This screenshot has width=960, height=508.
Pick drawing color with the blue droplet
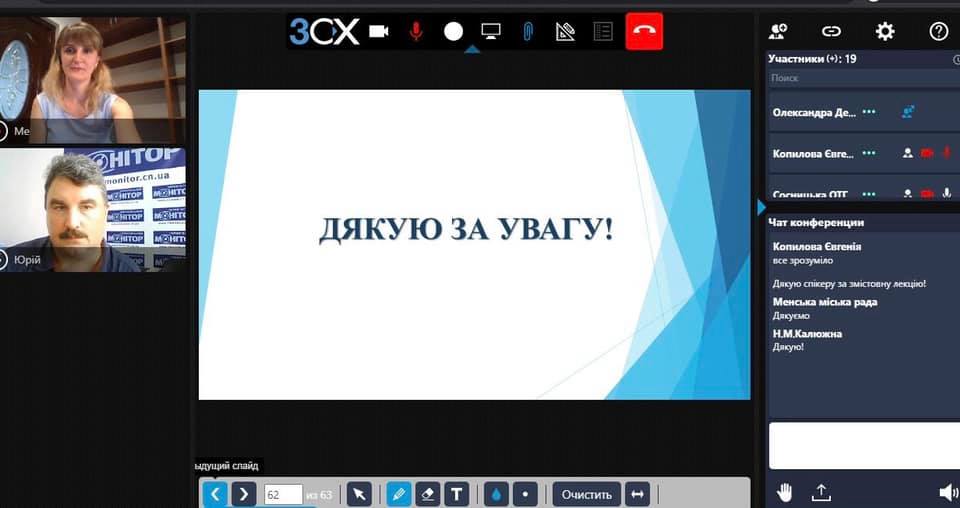point(497,493)
